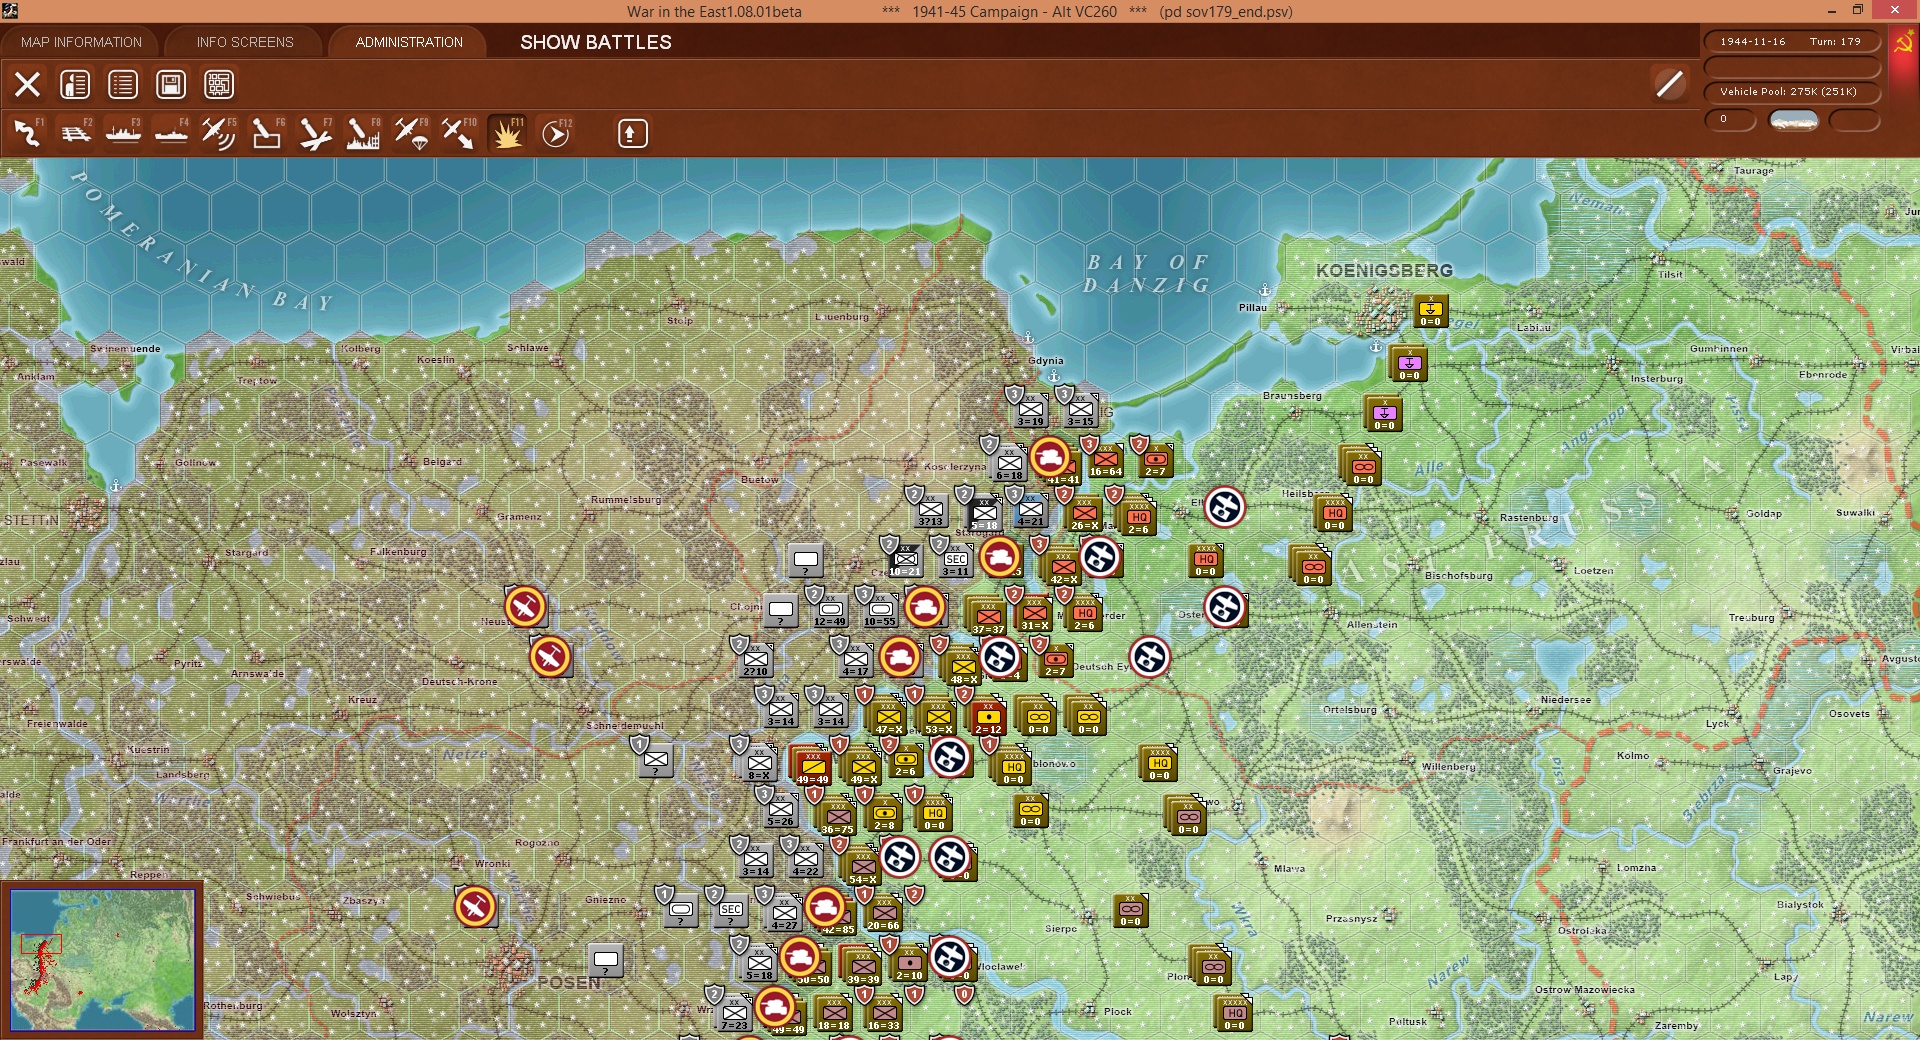Select the 39=39 unit counter
This screenshot has height=1040, width=1920.
[x=863, y=966]
